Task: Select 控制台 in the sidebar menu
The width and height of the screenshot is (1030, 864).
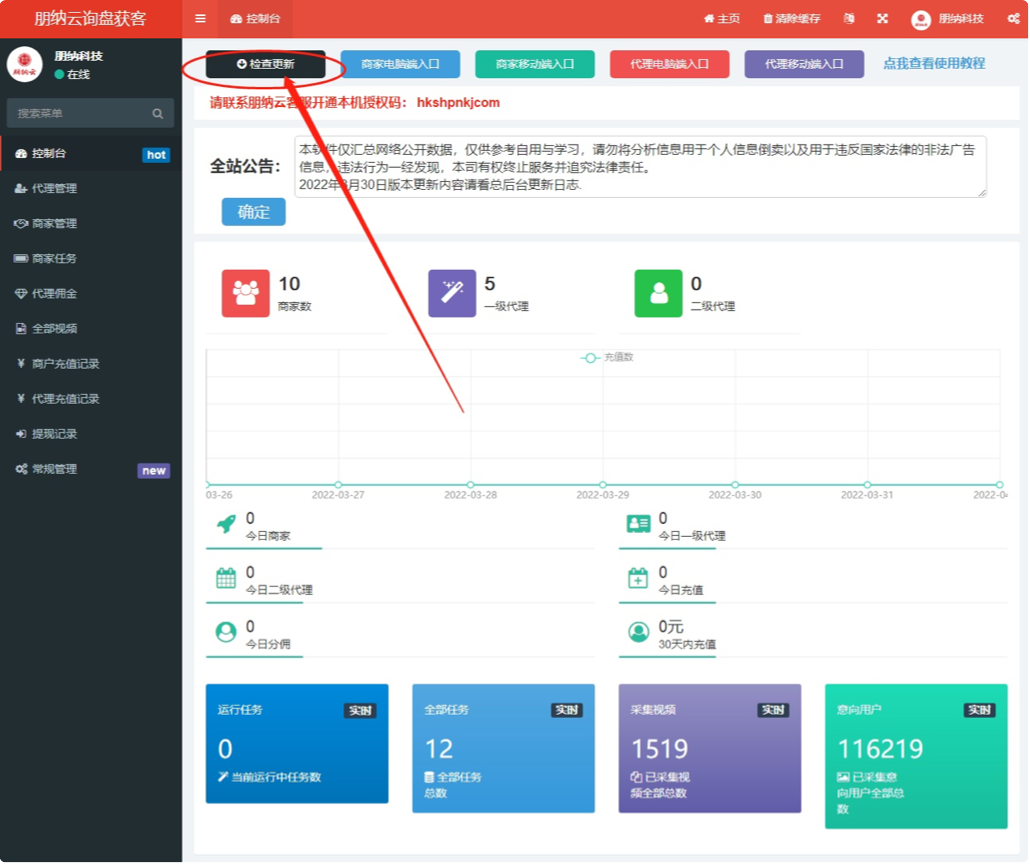Action: point(91,154)
